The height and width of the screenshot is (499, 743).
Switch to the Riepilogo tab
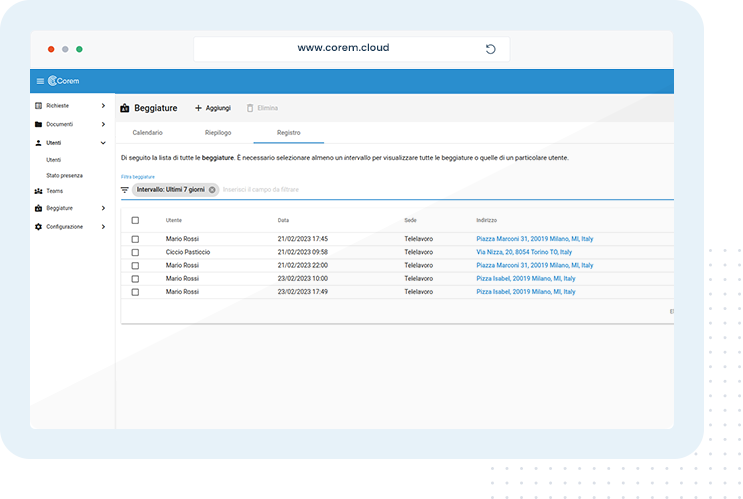click(218, 132)
